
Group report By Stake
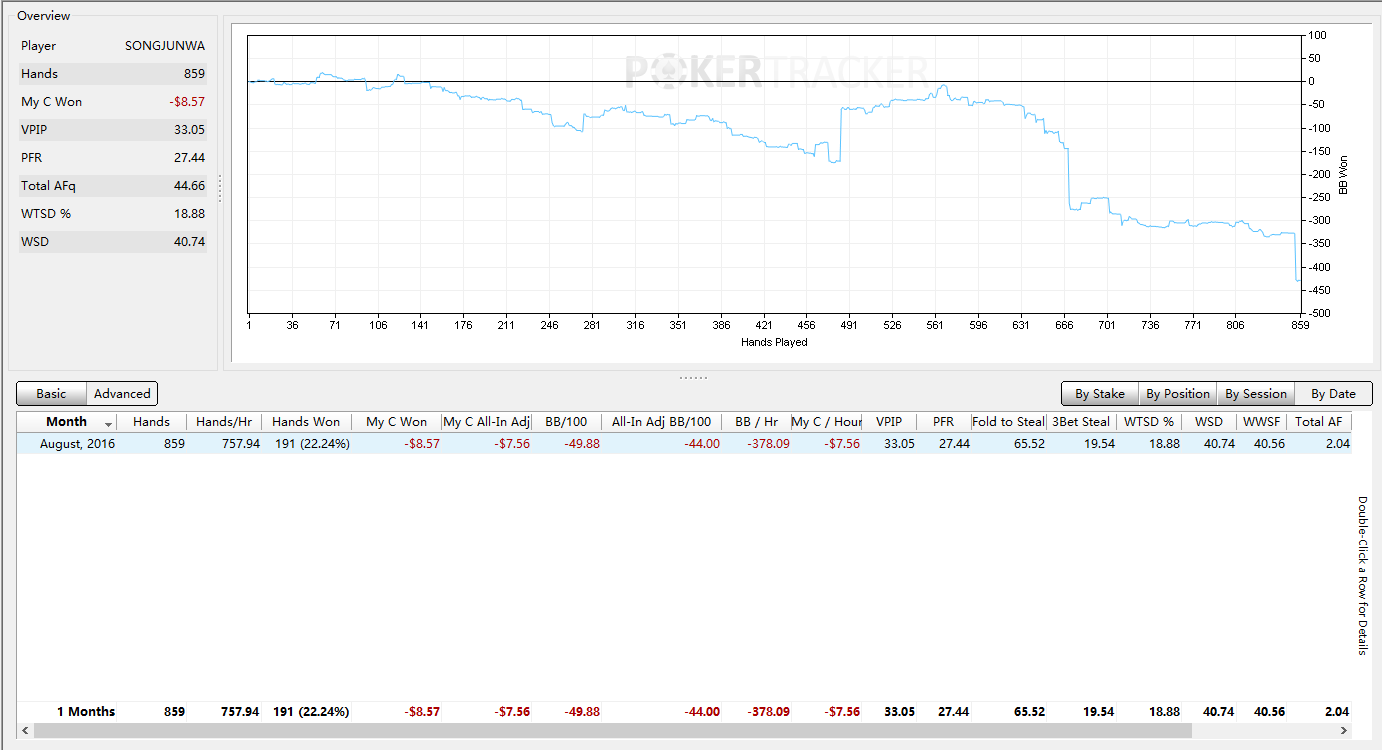1100,394
